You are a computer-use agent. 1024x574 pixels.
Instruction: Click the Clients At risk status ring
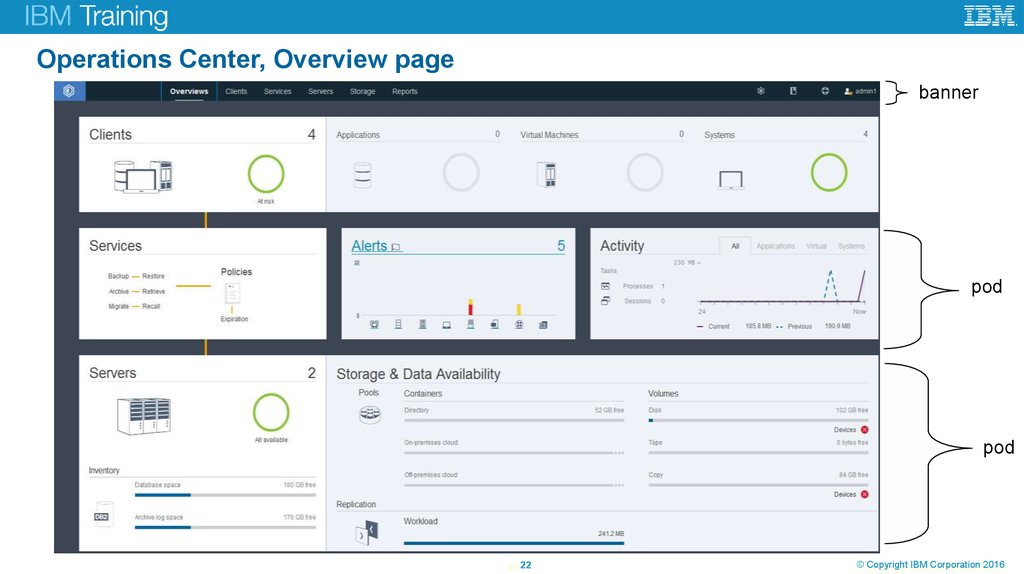(x=266, y=174)
